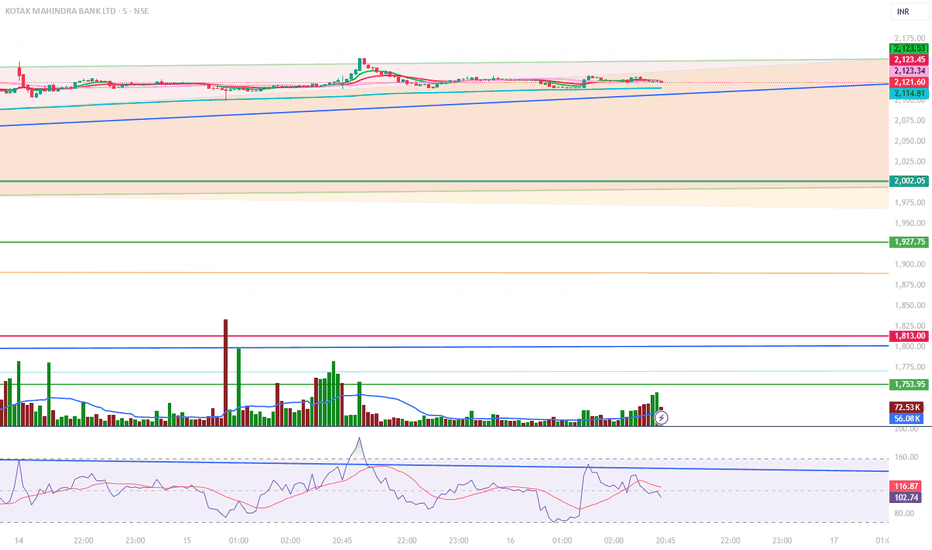This screenshot has width=932, height=550.
Task: Click the date 15 on time axis
Action: [187, 540]
